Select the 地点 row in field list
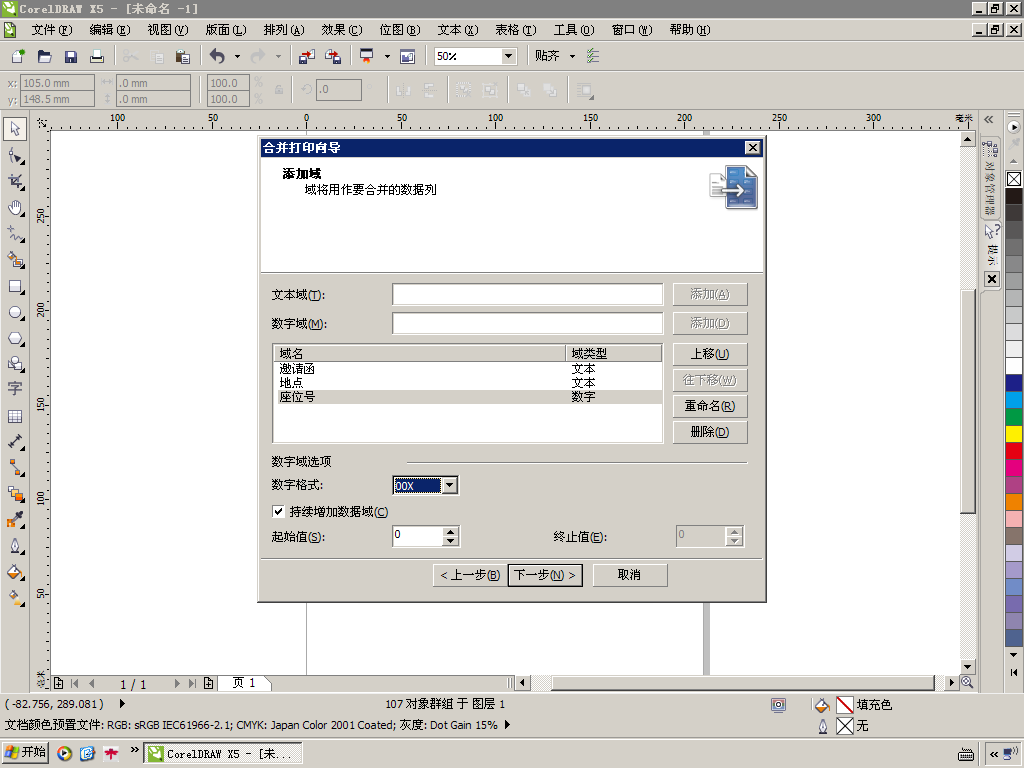This screenshot has width=1024, height=768. coord(468,383)
